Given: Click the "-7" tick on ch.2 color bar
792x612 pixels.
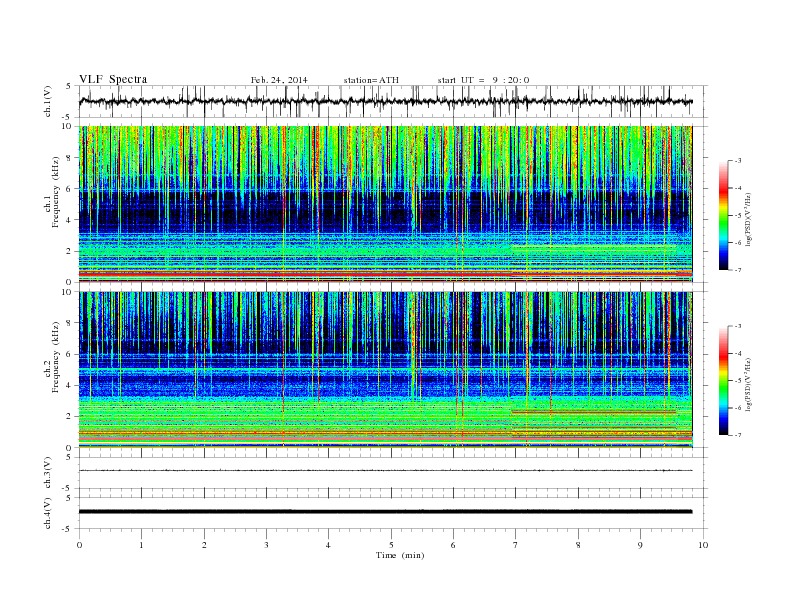Looking at the screenshot, I should tap(738, 435).
